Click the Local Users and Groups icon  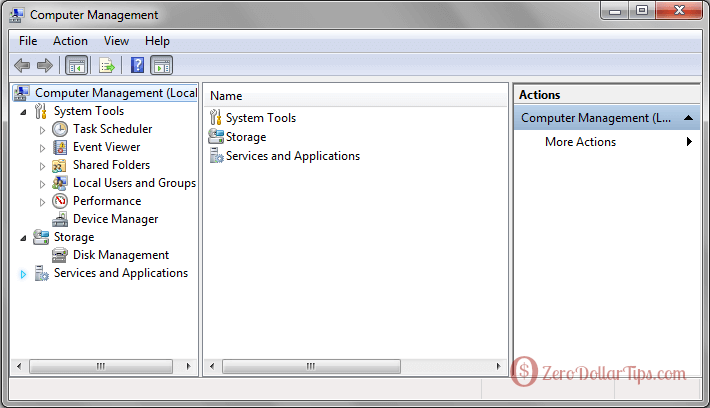[60, 183]
